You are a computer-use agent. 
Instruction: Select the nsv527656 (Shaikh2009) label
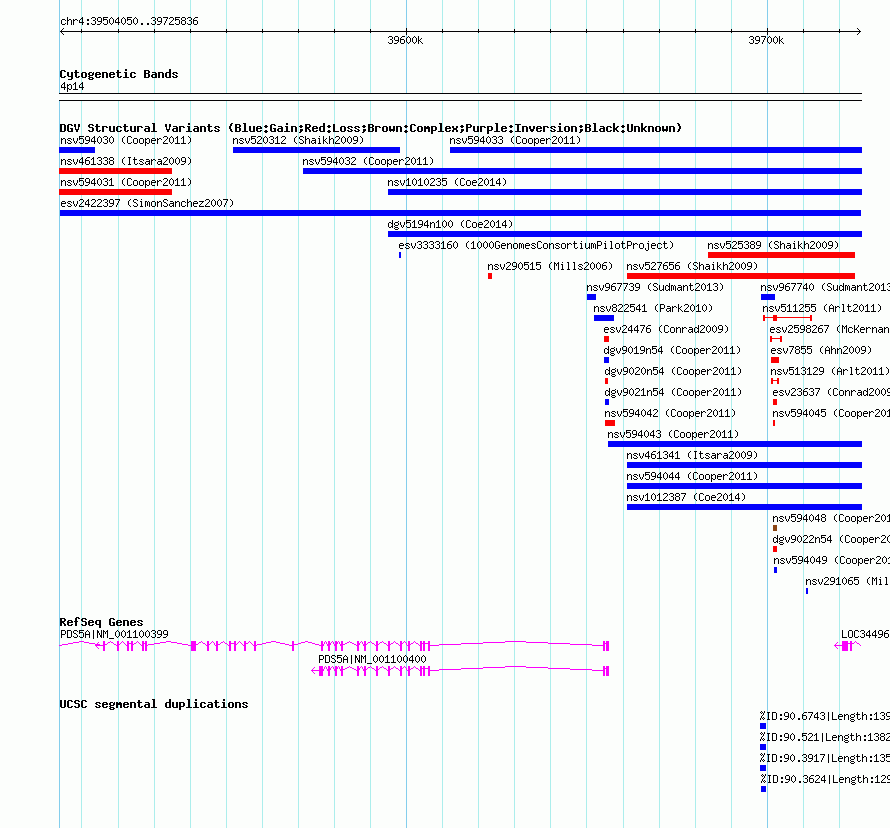click(692, 266)
